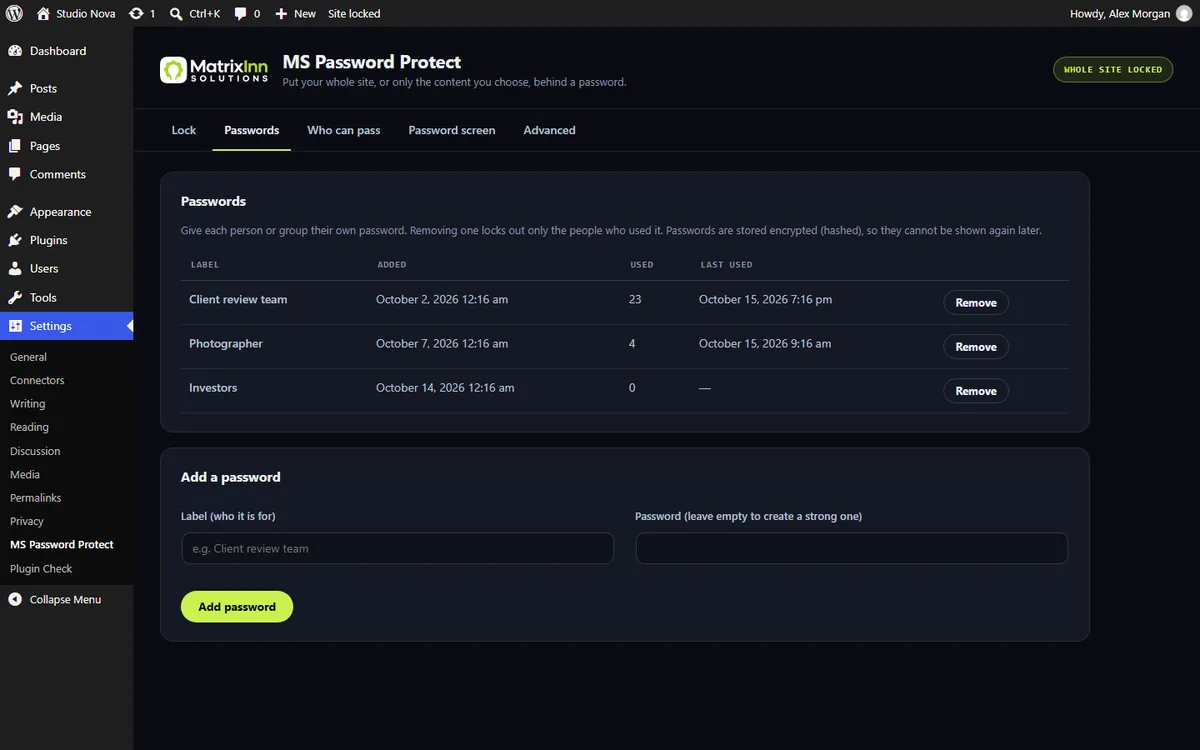Open the Password screen tab

(452, 130)
